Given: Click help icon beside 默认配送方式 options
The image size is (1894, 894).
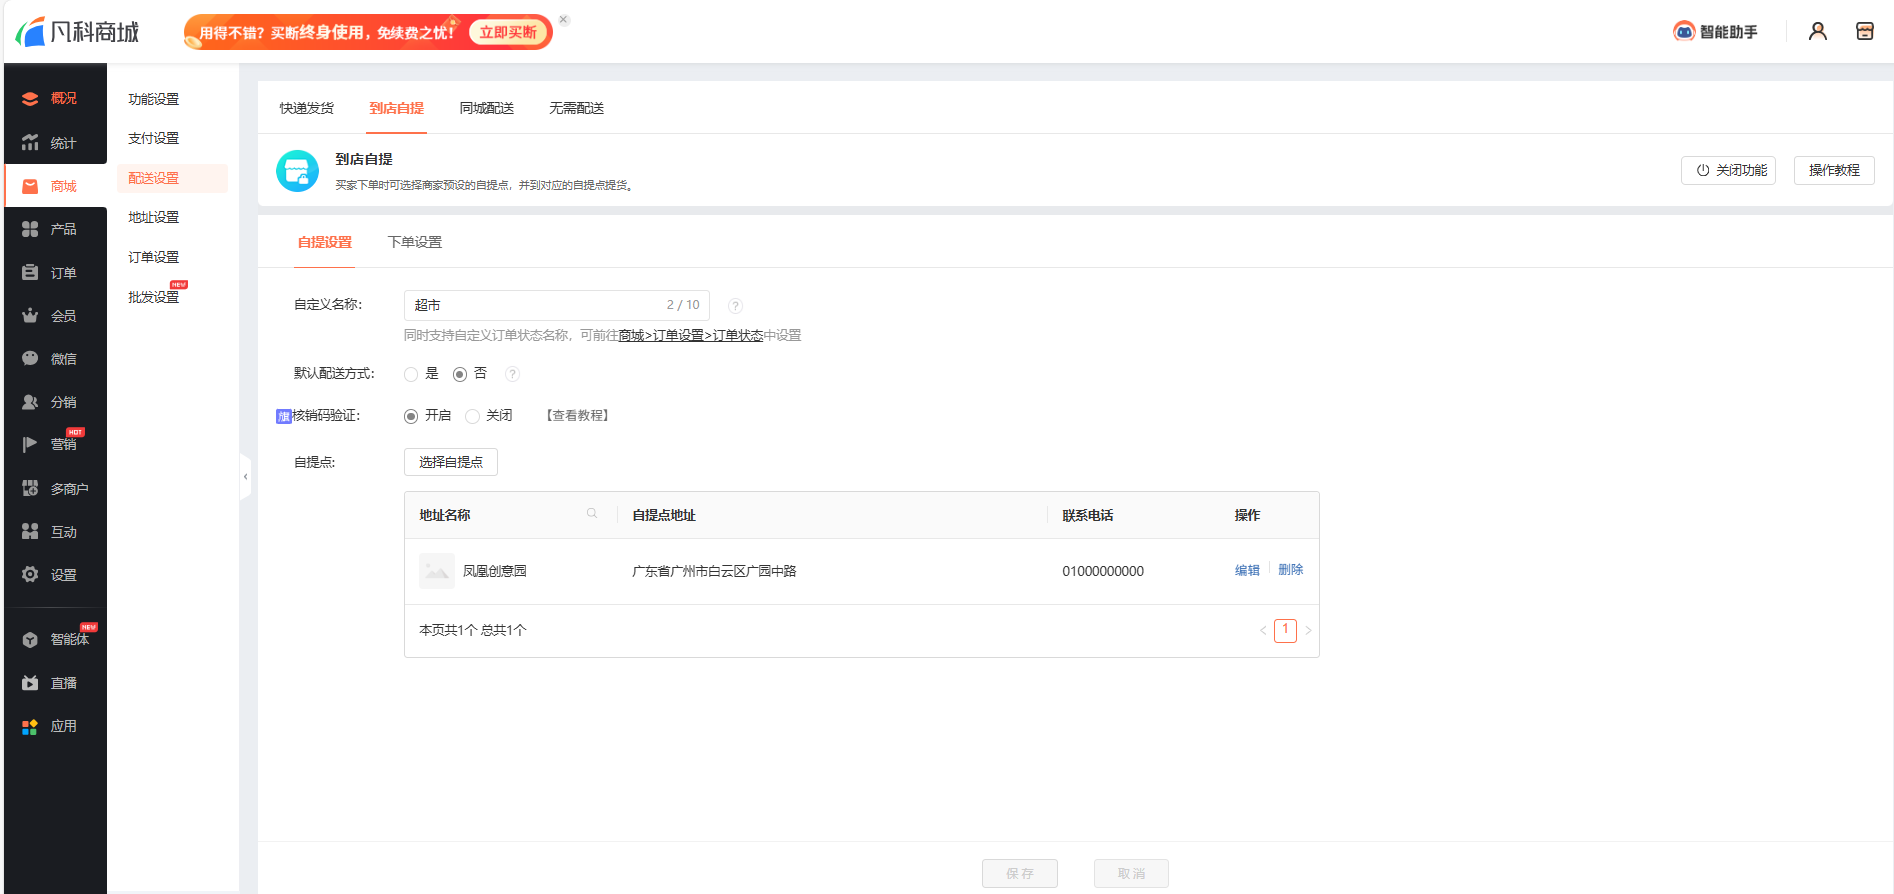Looking at the screenshot, I should pyautogui.click(x=512, y=374).
